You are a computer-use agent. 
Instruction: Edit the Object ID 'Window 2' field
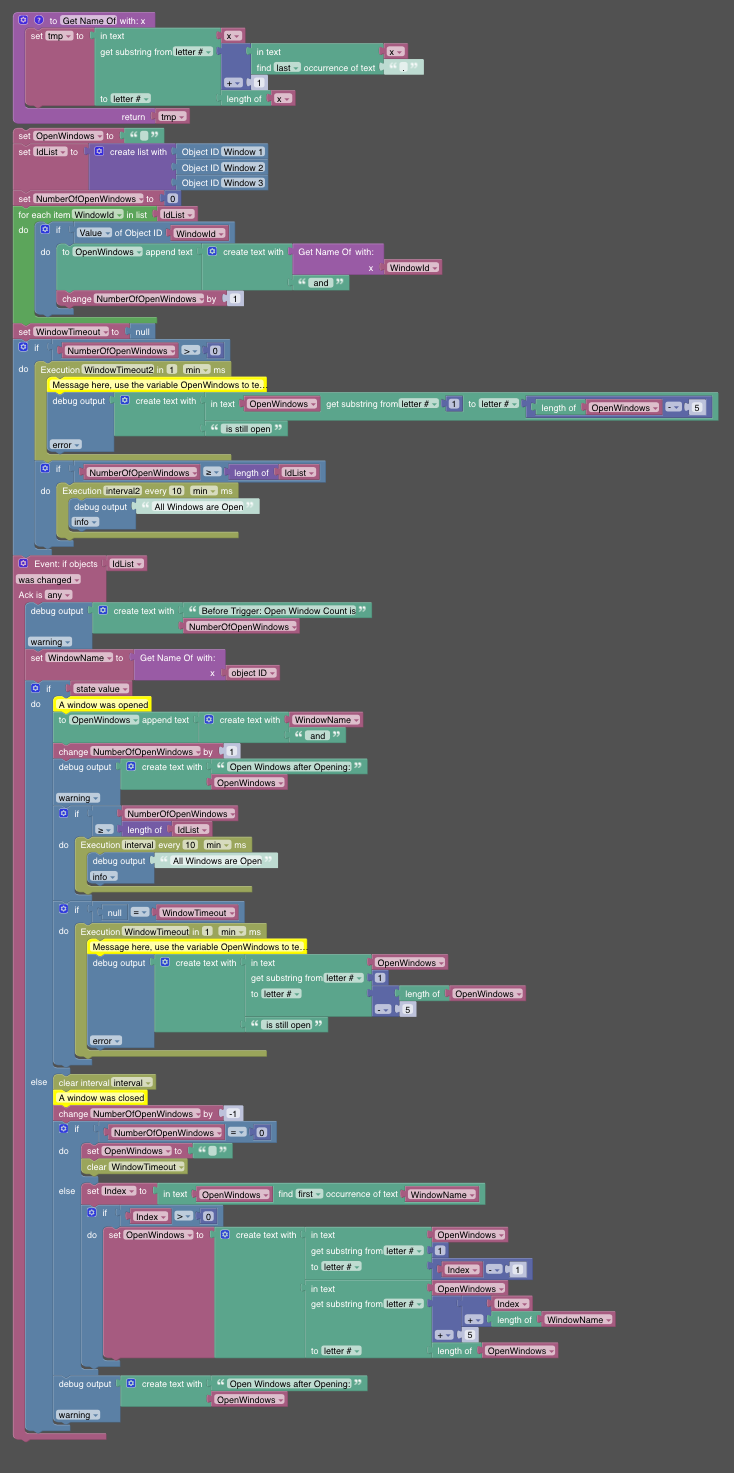click(x=243, y=167)
